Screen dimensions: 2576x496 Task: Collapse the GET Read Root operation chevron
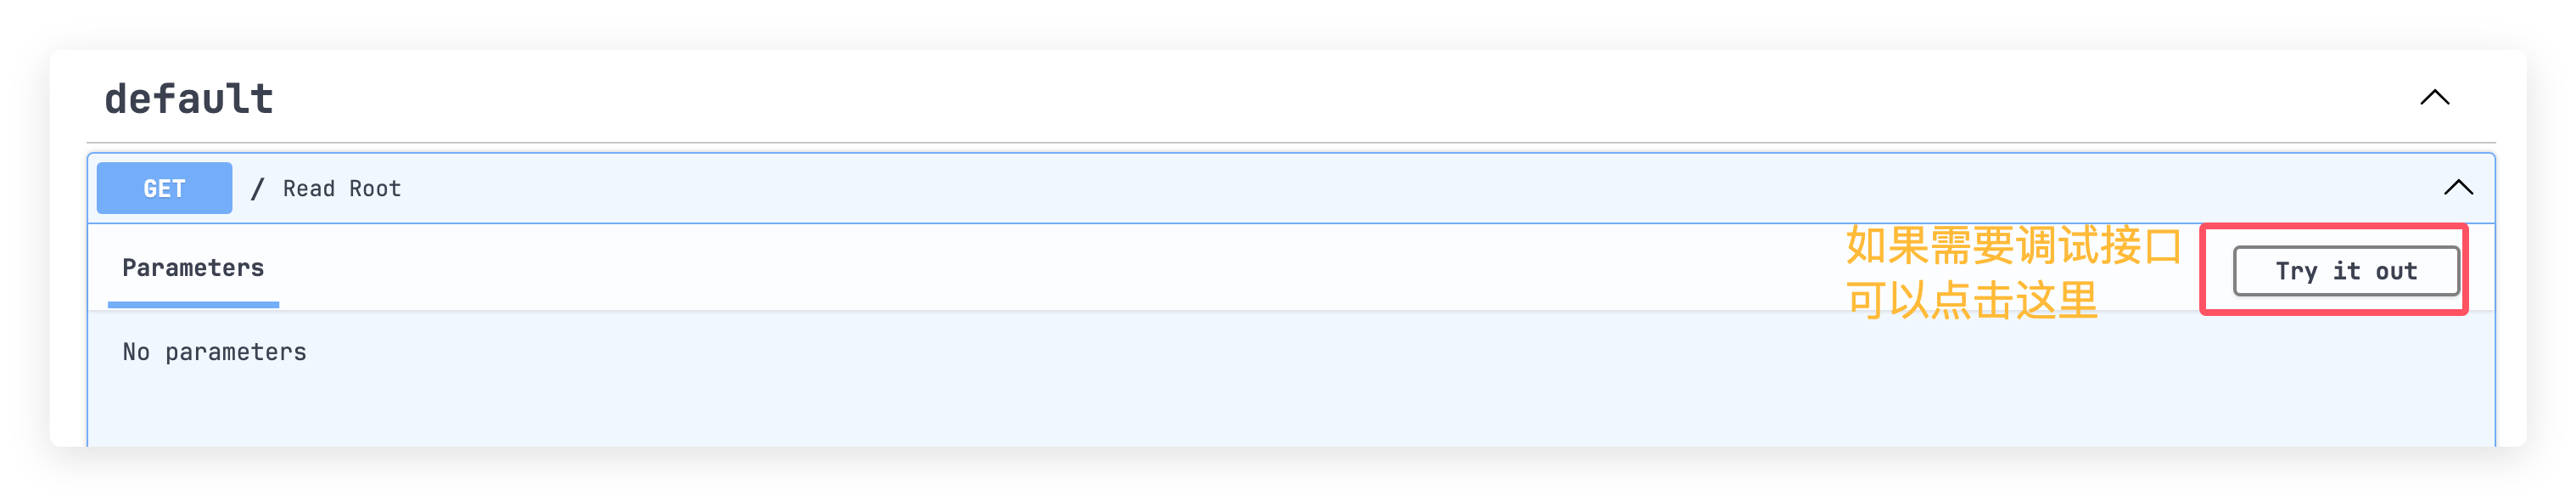point(2458,188)
